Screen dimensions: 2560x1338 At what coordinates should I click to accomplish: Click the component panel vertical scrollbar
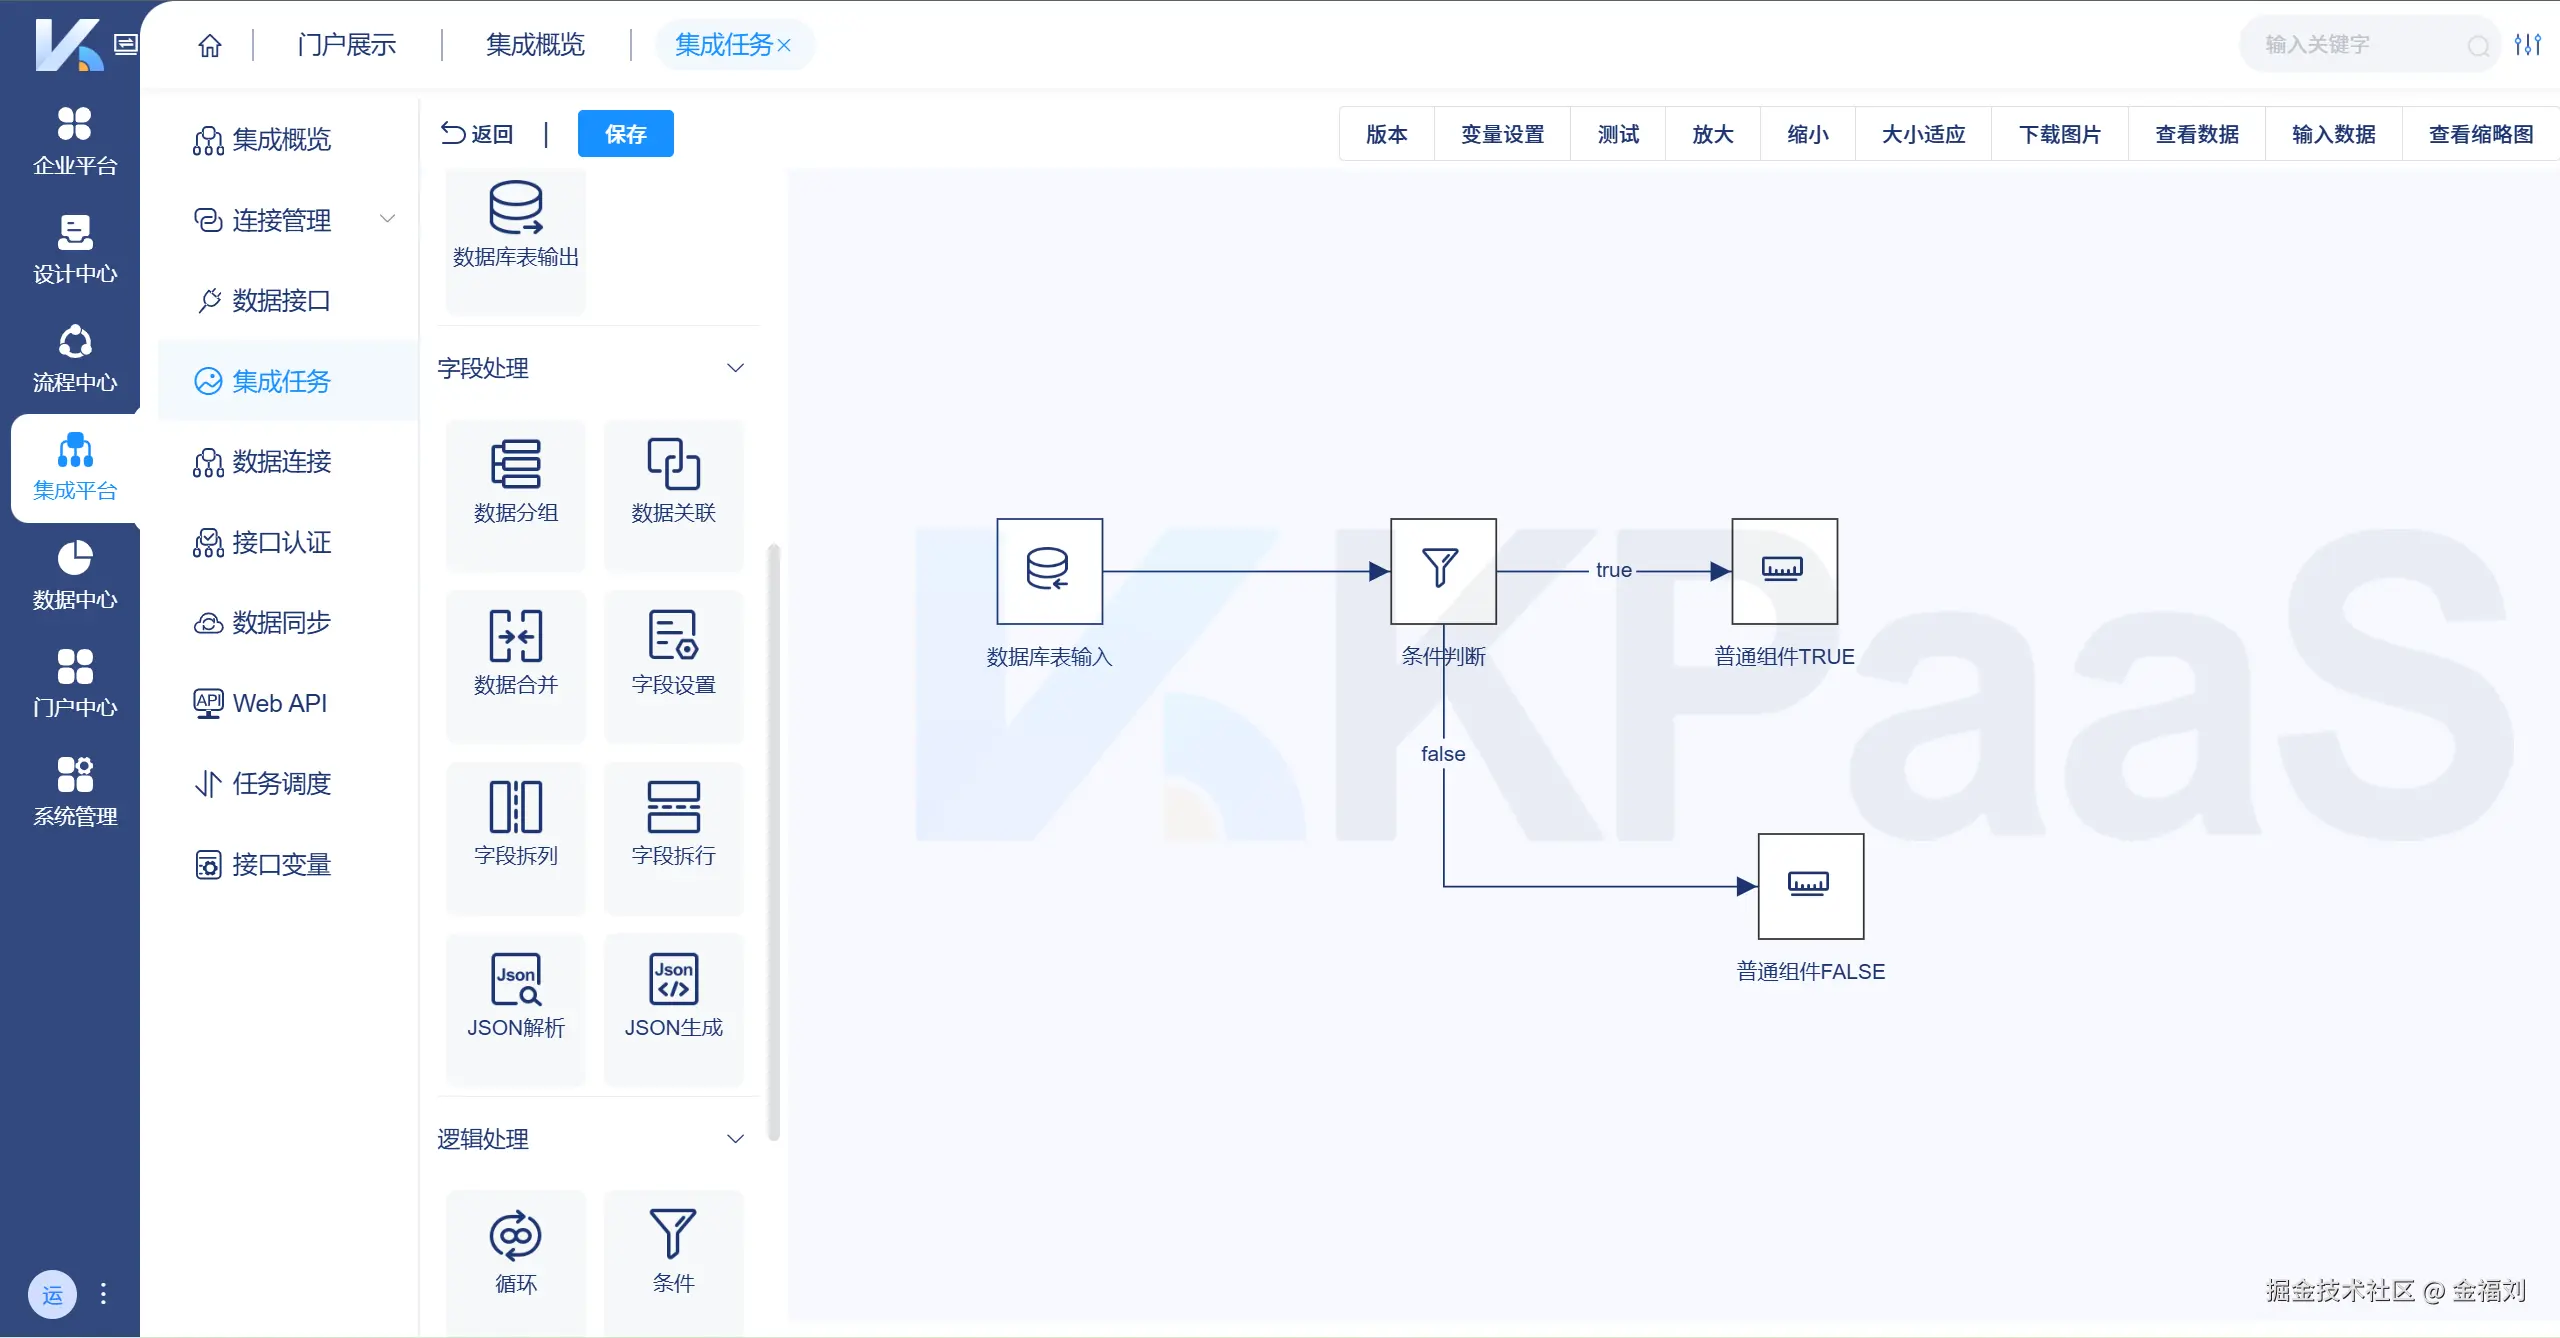[773, 840]
